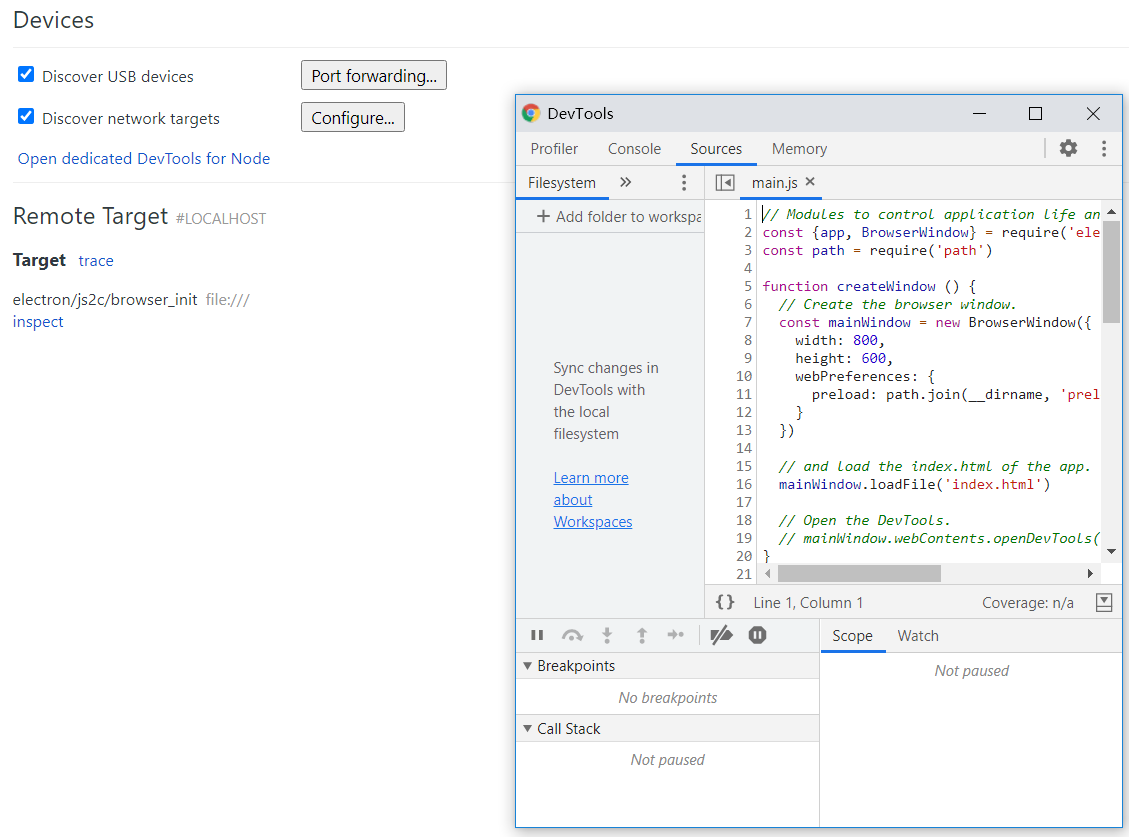1129x837 pixels.
Task: Disable Discover USB devices checkbox
Action: tap(27, 75)
